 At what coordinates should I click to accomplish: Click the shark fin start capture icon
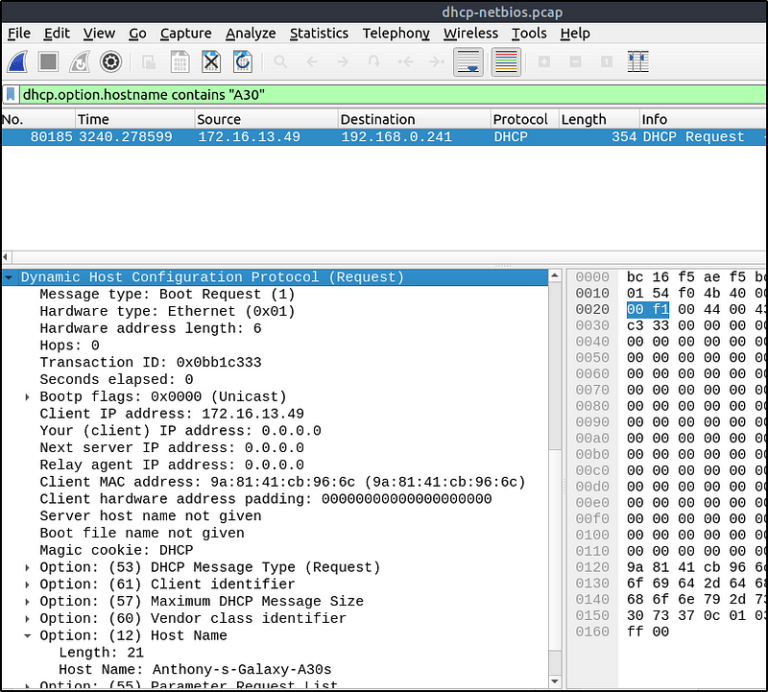17,62
